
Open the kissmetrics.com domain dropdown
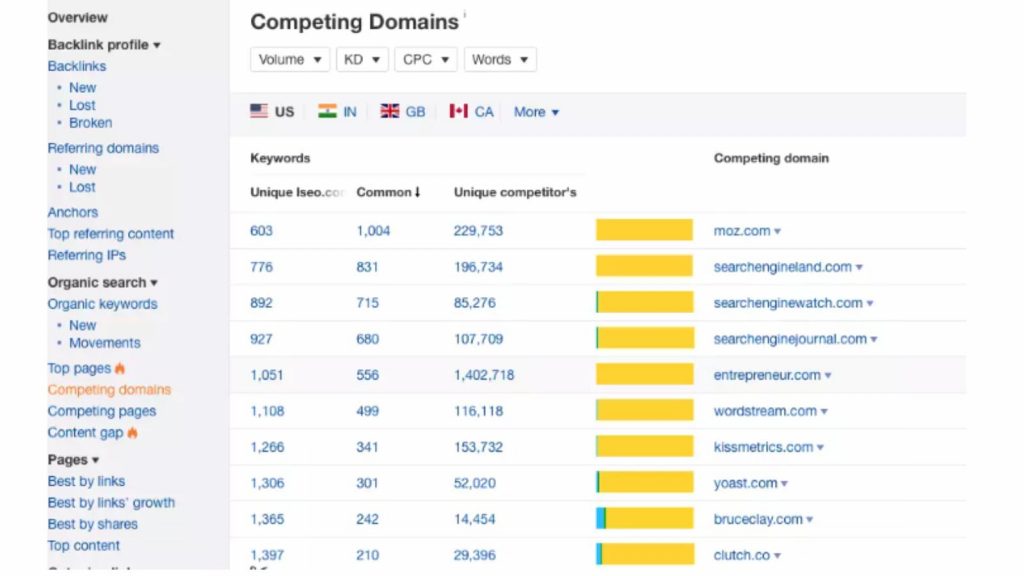(820, 447)
